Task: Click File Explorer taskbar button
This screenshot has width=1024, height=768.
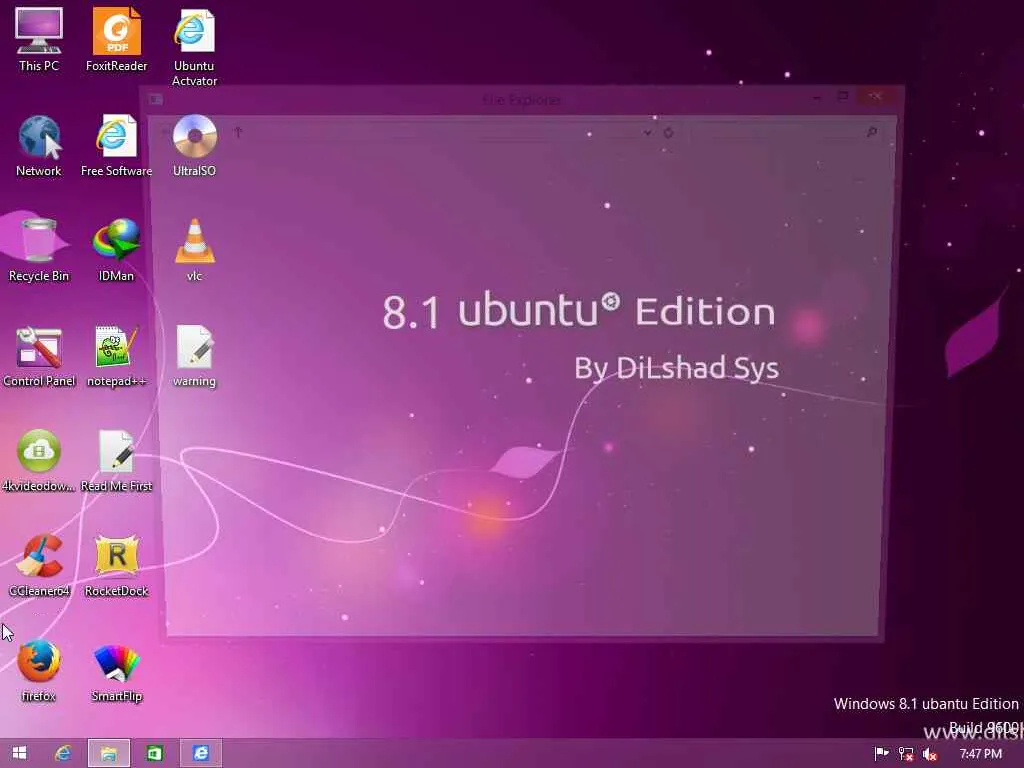Action: tap(109, 753)
